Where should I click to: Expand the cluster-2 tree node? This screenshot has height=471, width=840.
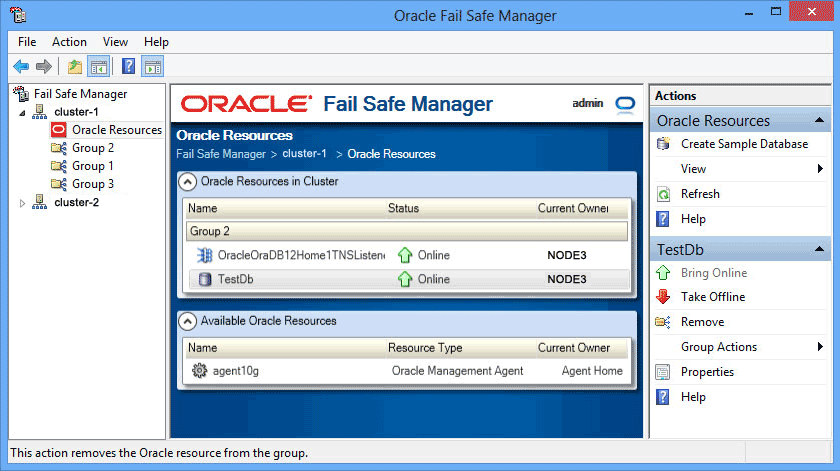point(22,203)
